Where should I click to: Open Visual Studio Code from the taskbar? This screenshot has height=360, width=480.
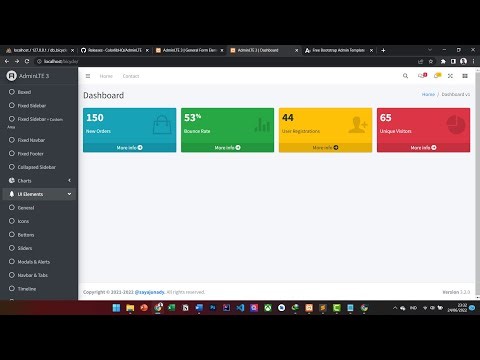point(240,308)
